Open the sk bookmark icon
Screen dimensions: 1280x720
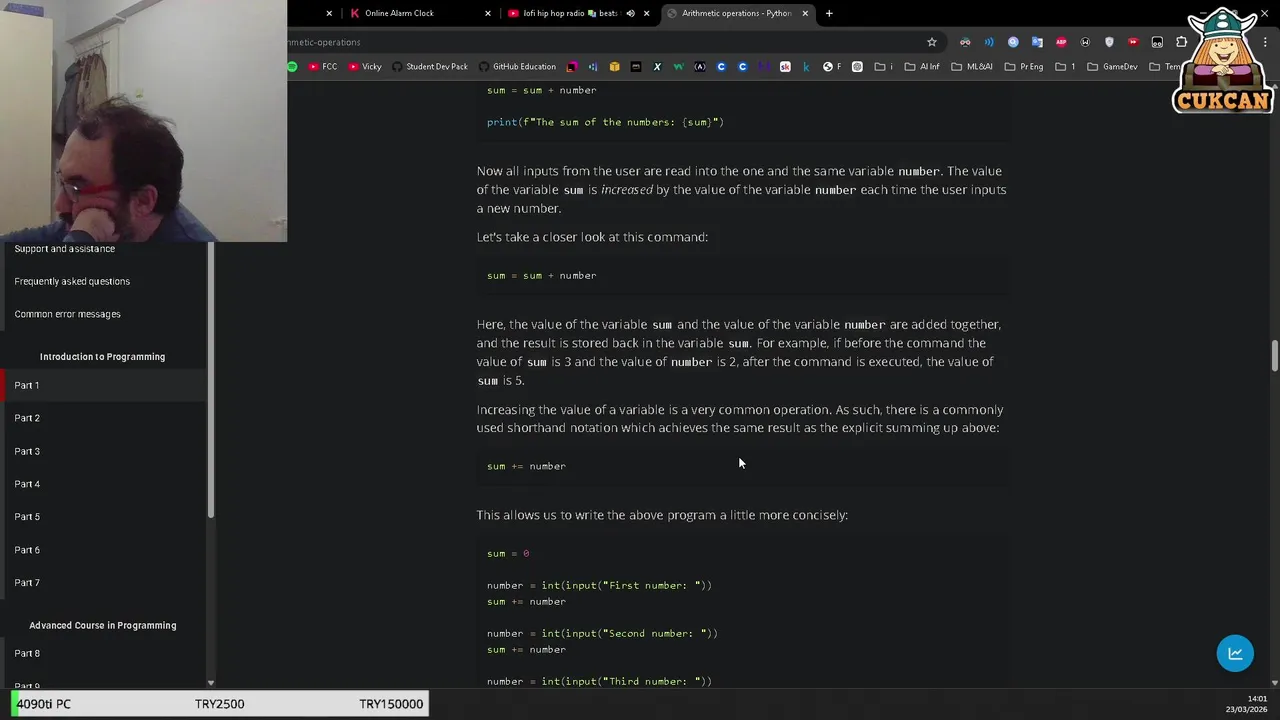point(785,67)
